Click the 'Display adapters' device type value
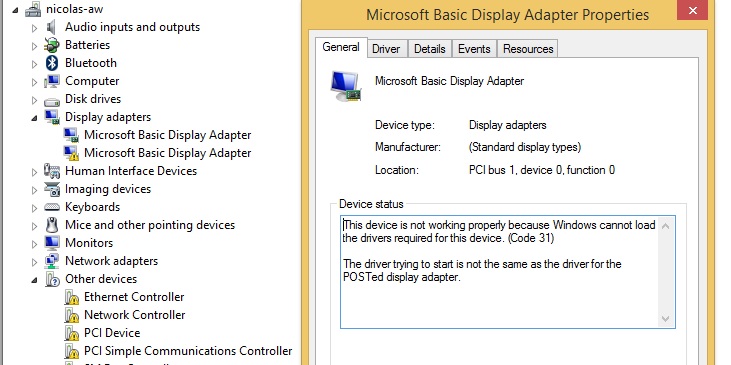 pyautogui.click(x=508, y=125)
